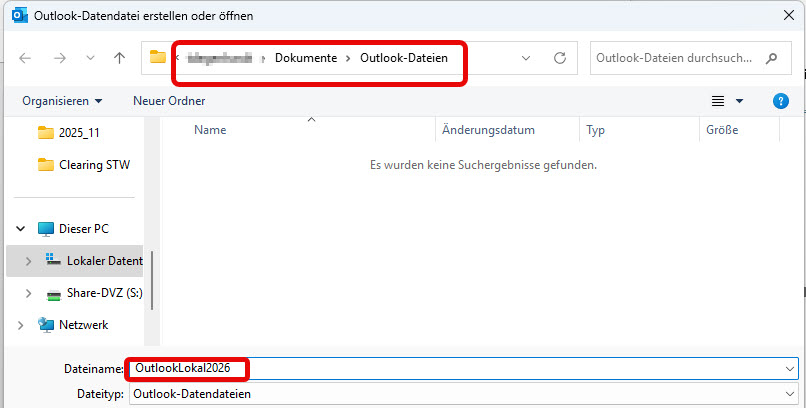The height and width of the screenshot is (408, 806).
Task: Go up one folder level with the up arrow
Action: tap(120, 58)
